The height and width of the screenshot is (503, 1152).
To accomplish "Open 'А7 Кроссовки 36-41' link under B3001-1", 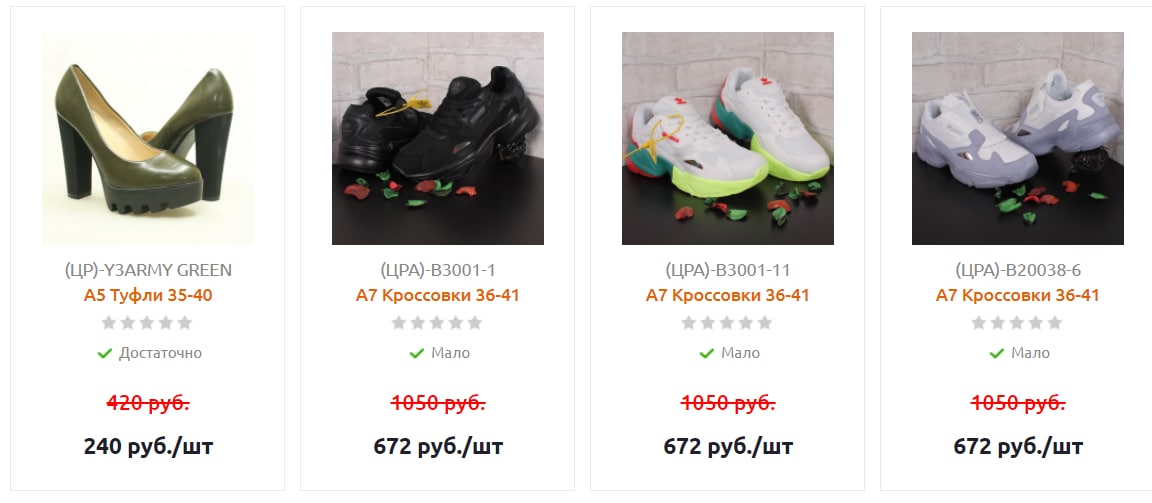I will tap(438, 295).
